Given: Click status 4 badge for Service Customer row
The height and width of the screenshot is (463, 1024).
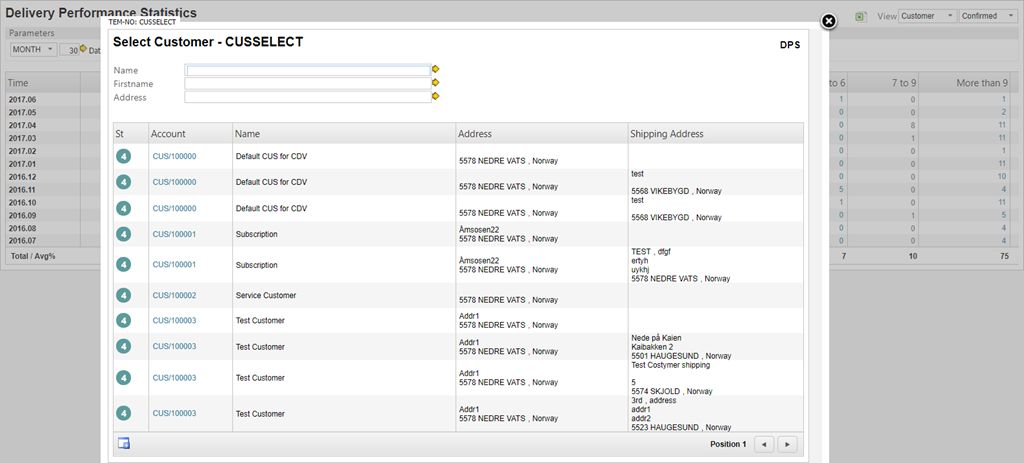Looking at the screenshot, I should (123, 296).
